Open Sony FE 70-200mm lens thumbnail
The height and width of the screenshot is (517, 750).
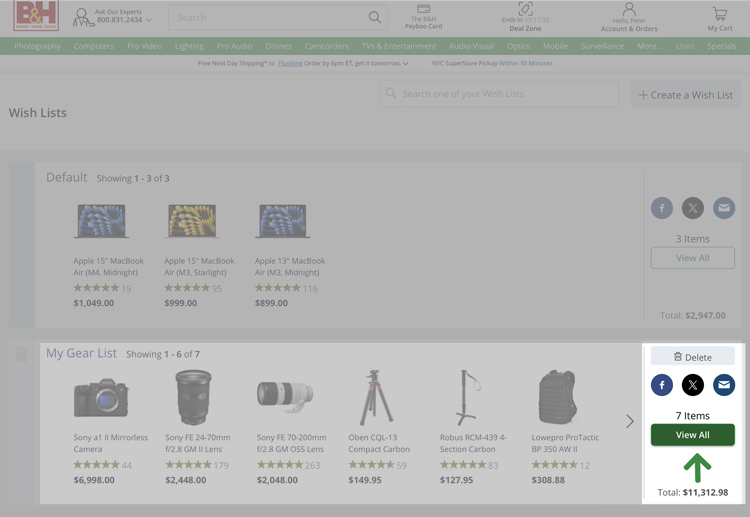pos(285,396)
